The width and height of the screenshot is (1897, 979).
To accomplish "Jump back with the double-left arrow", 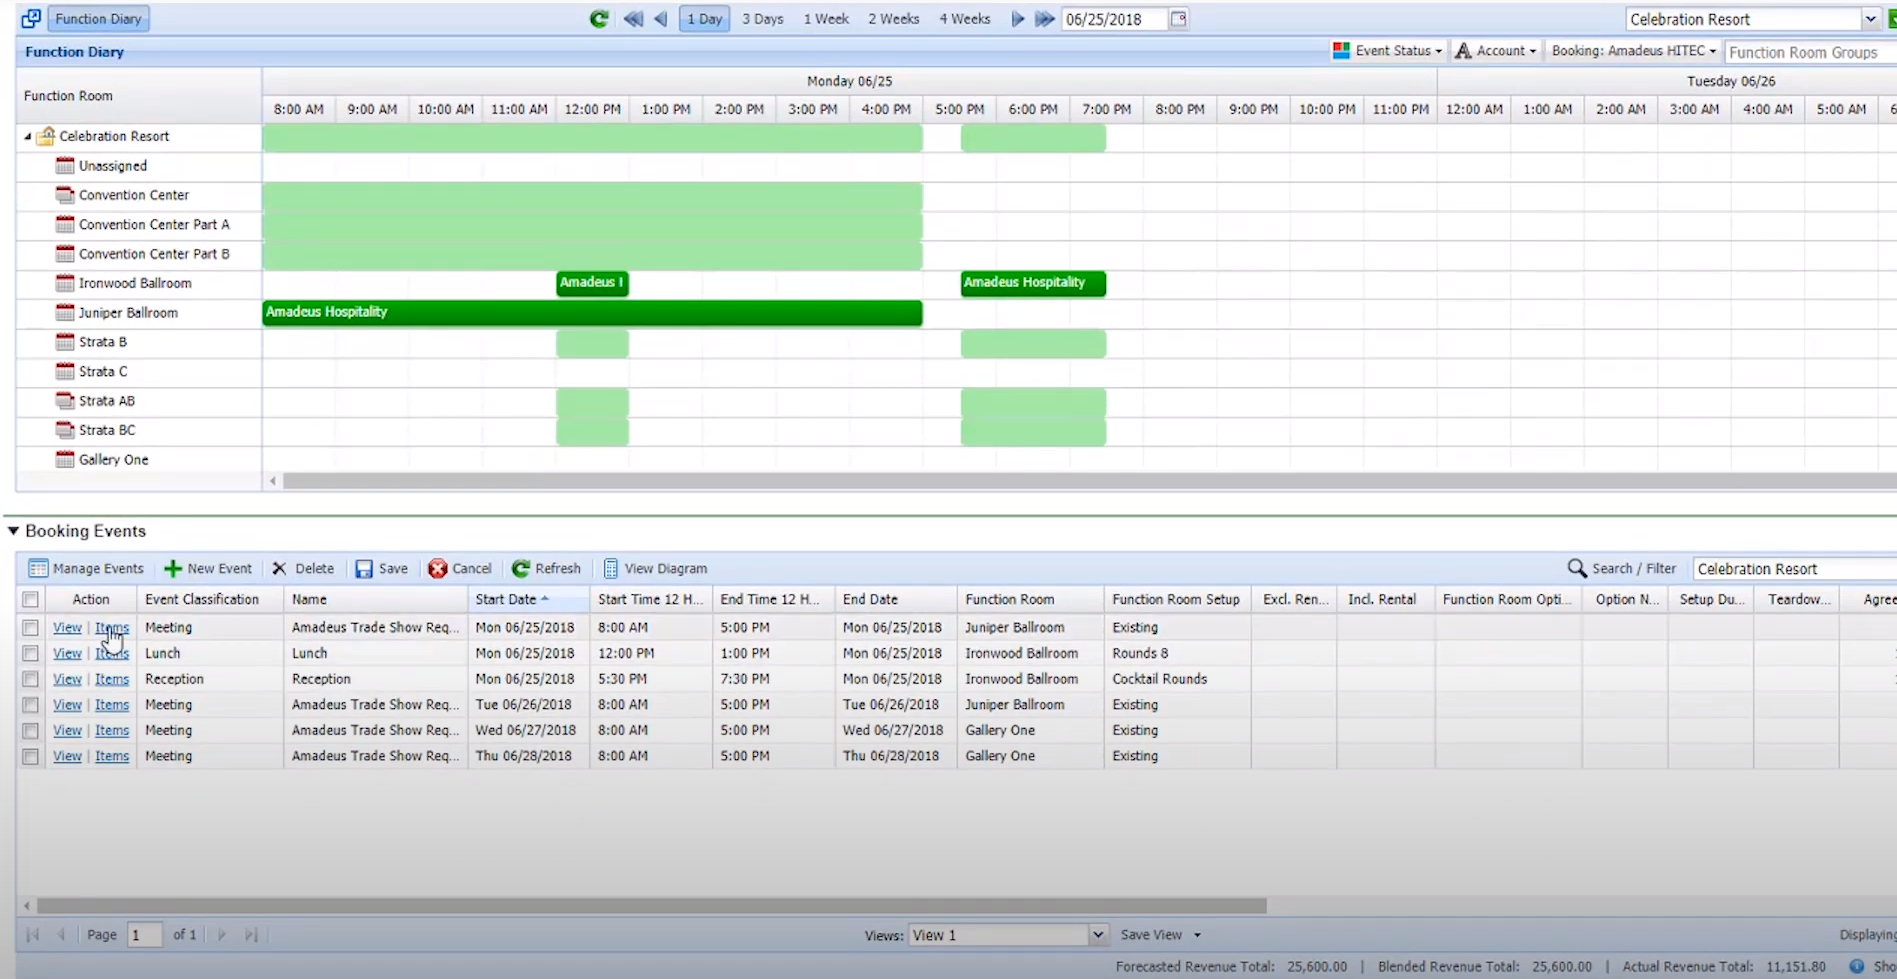I will [633, 19].
